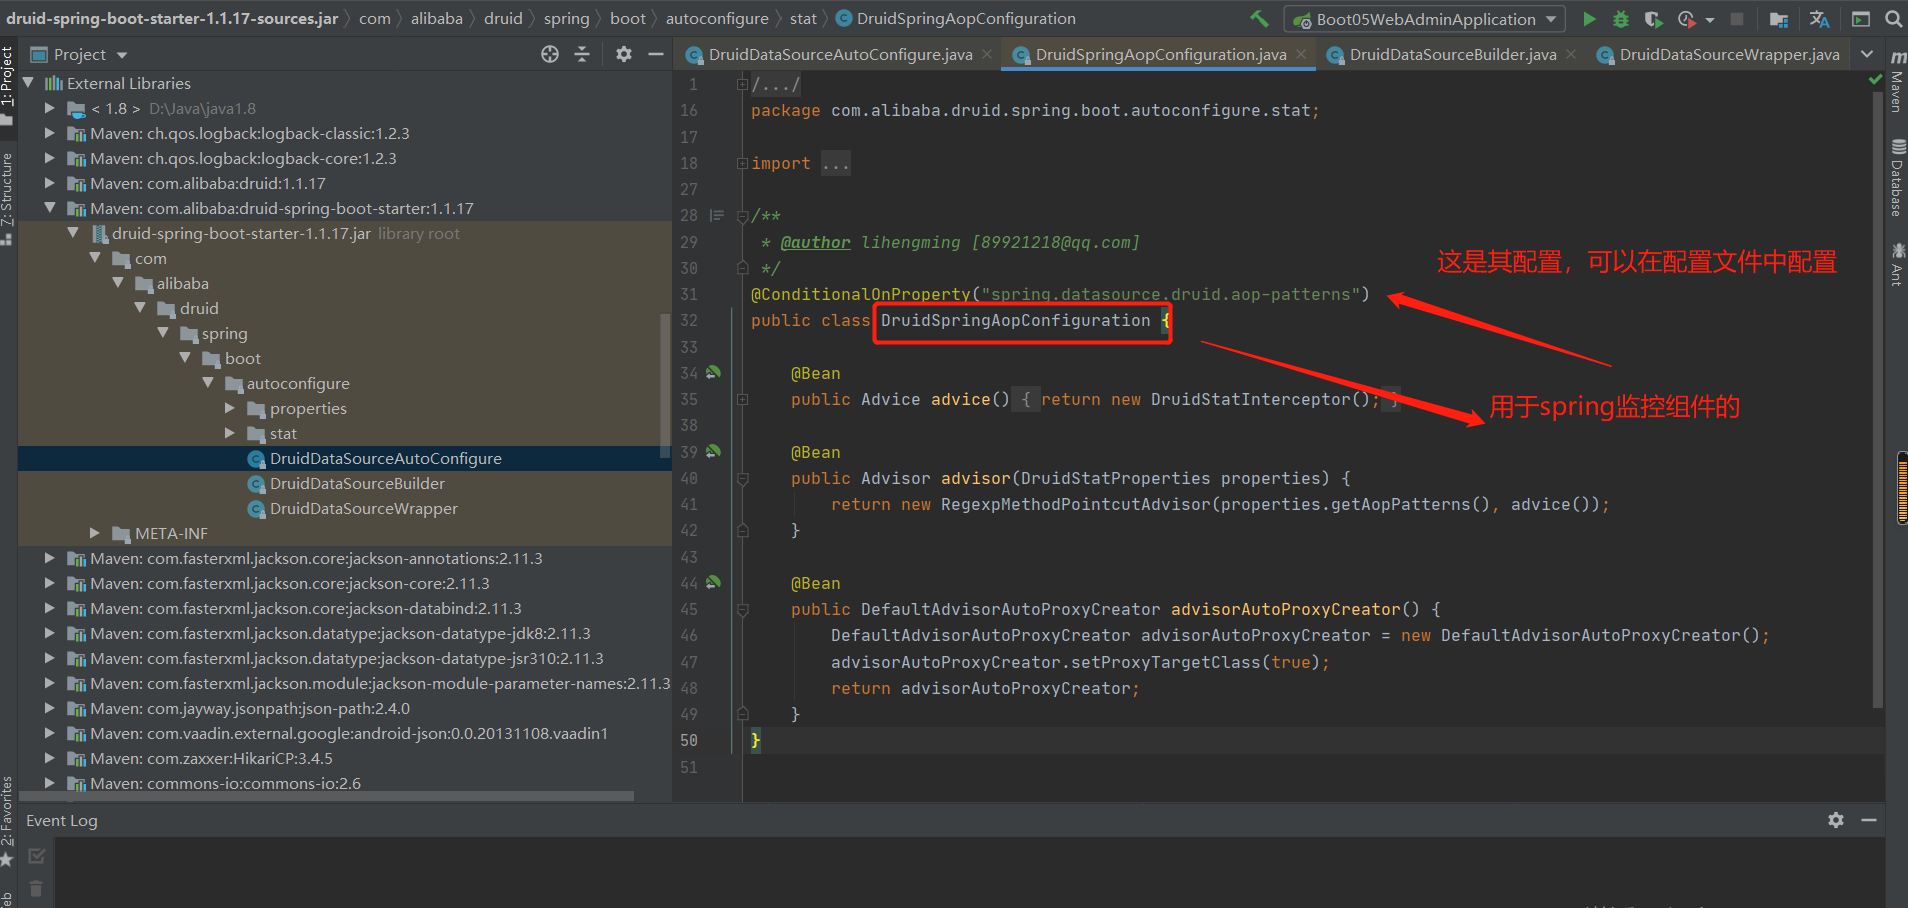Screen dimensions: 1908x908
Task: Click the autoconfigure breadcrumb
Action: 717,18
